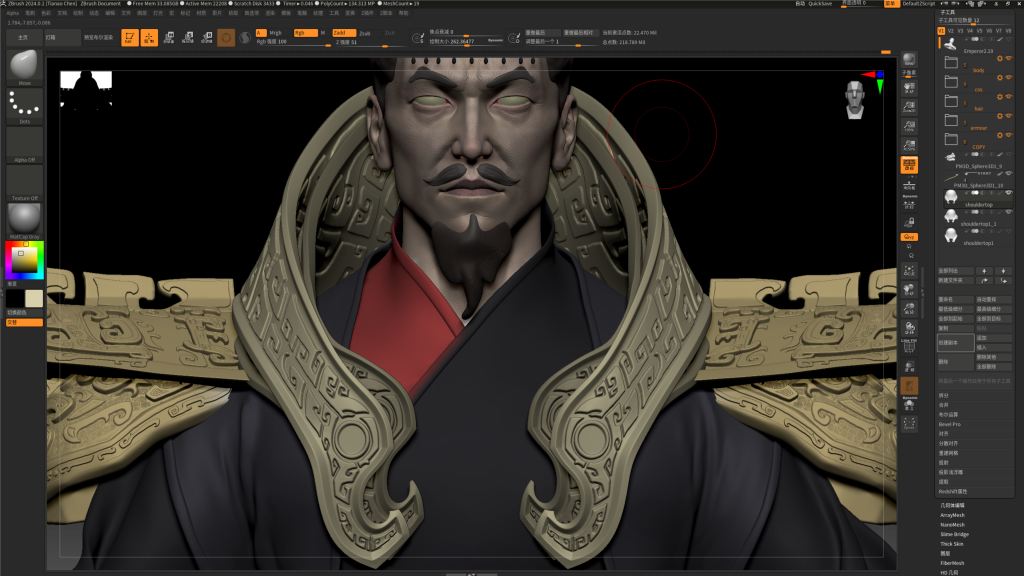Expand the hair subtool folder
Viewport: 1024px width, 576px height.
952,101
